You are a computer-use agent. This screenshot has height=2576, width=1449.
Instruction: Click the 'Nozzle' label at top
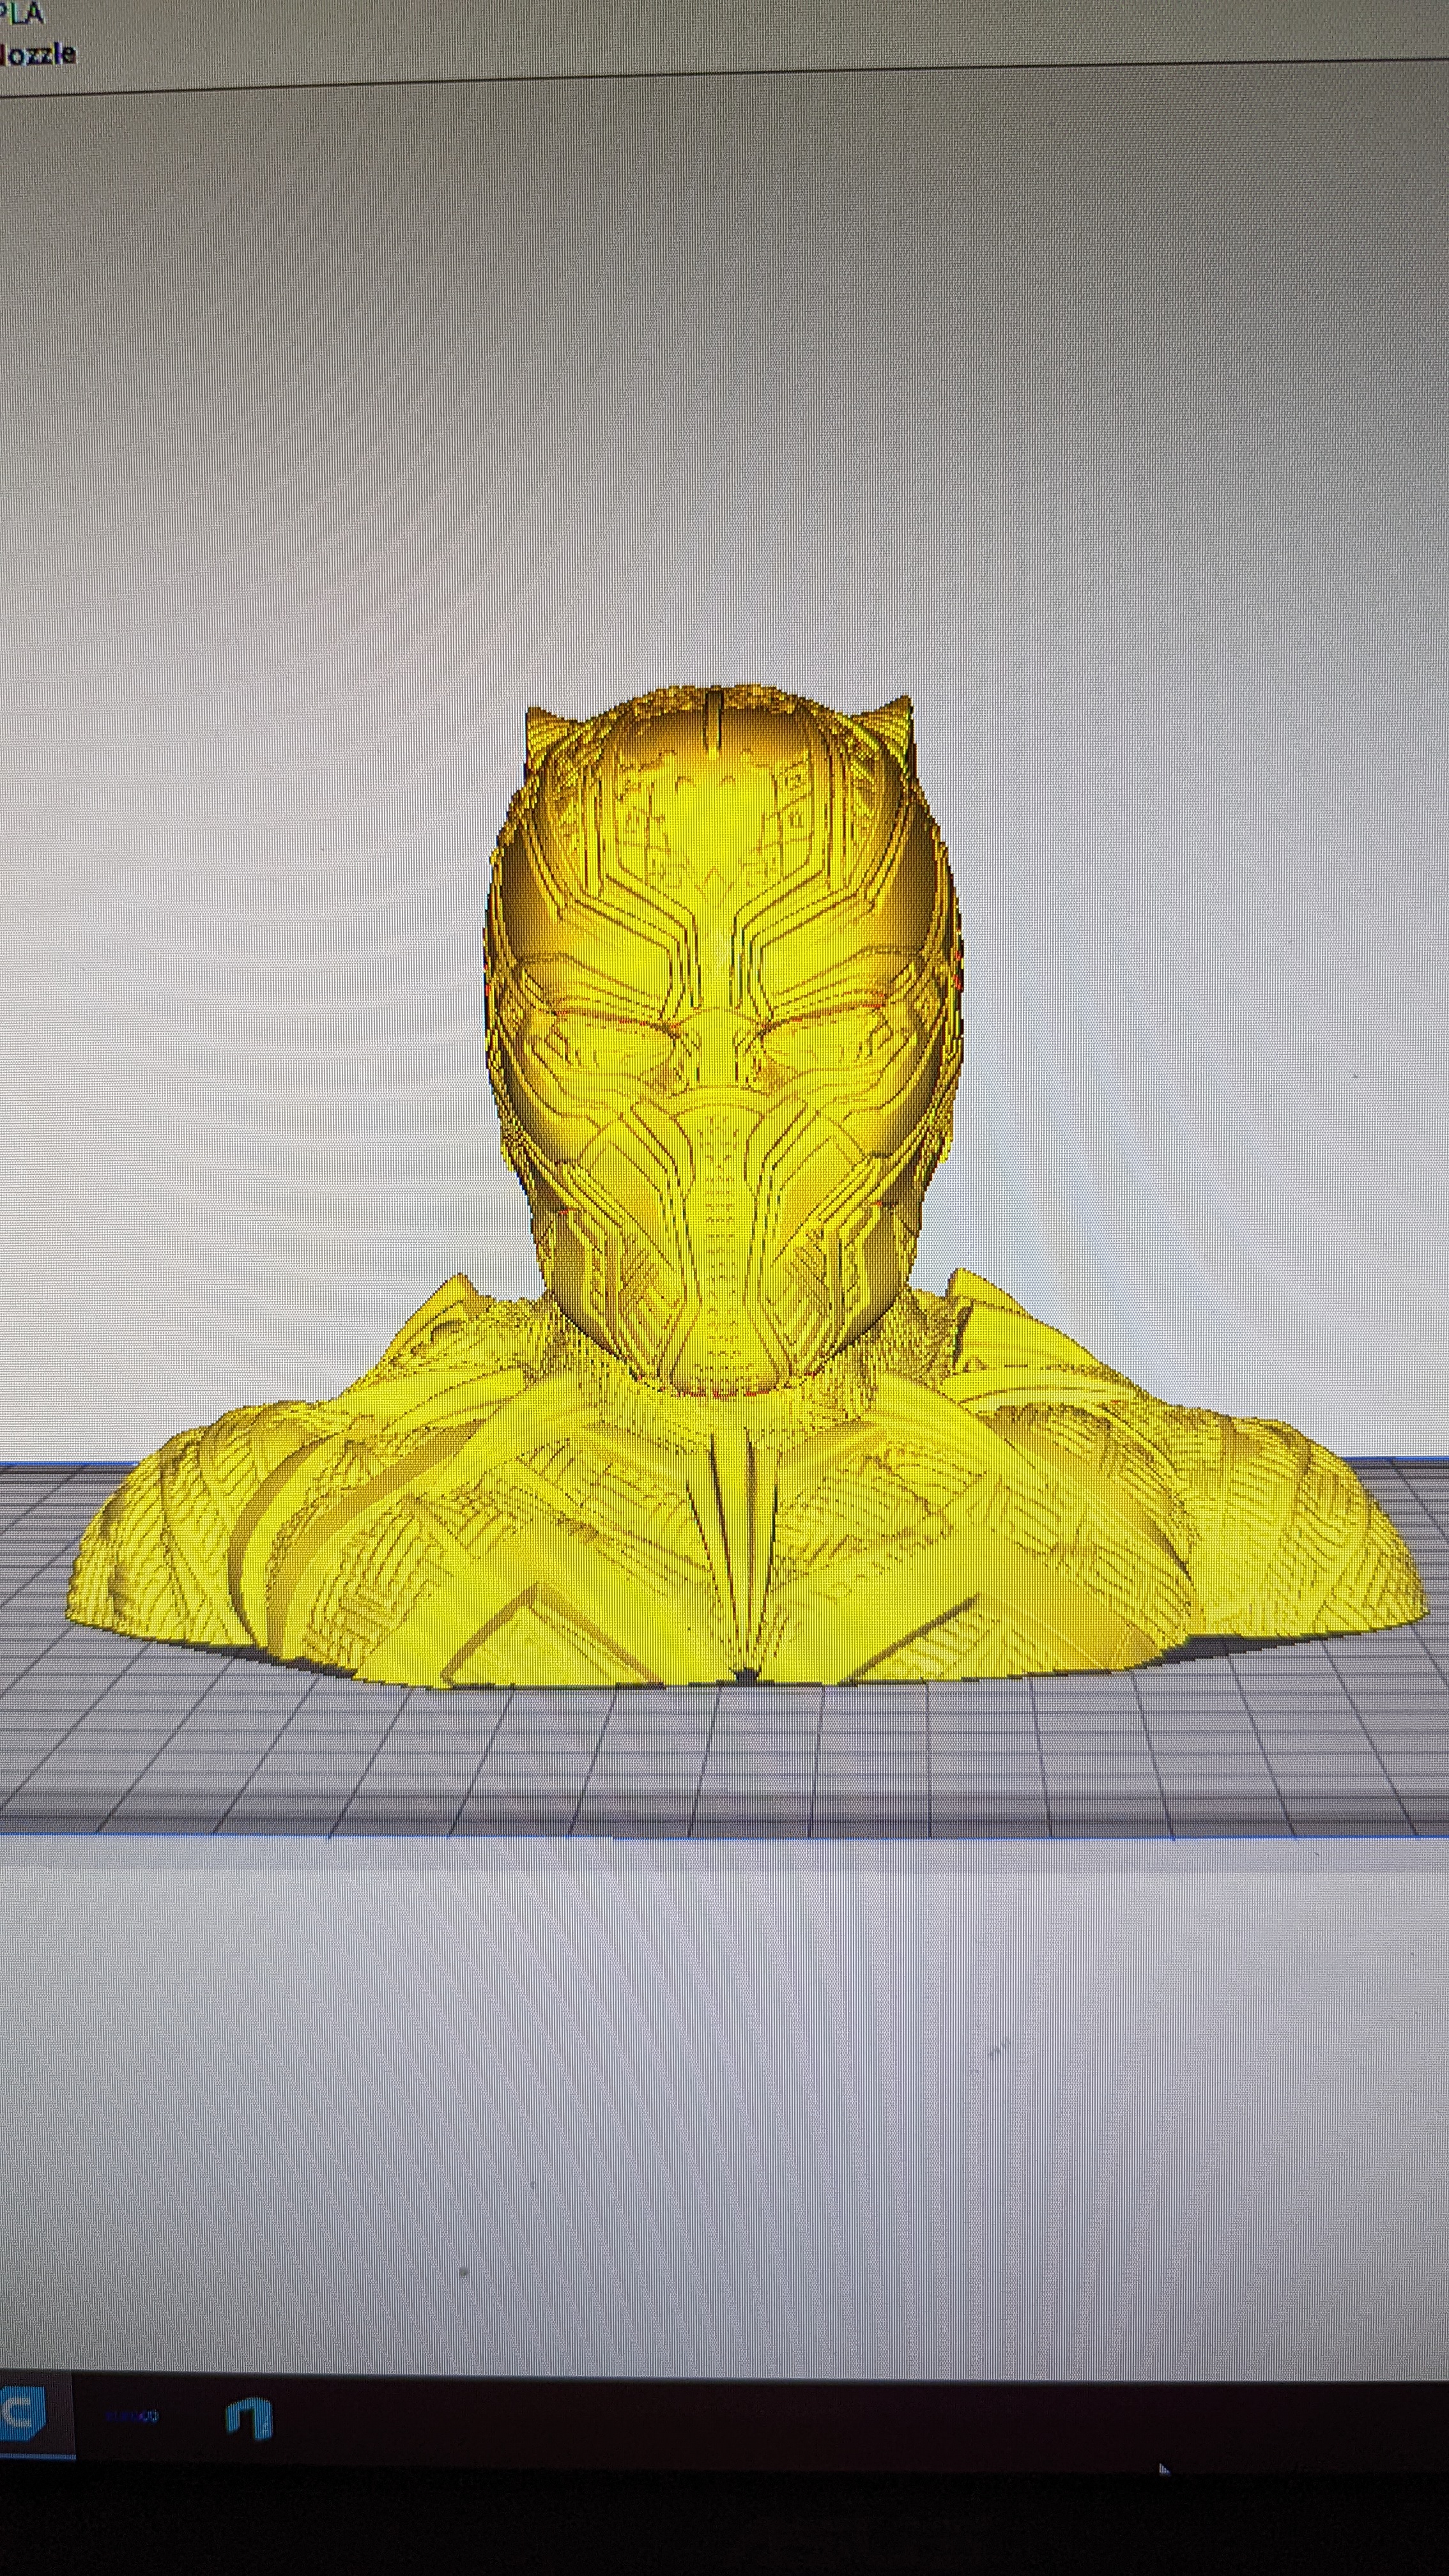point(37,54)
